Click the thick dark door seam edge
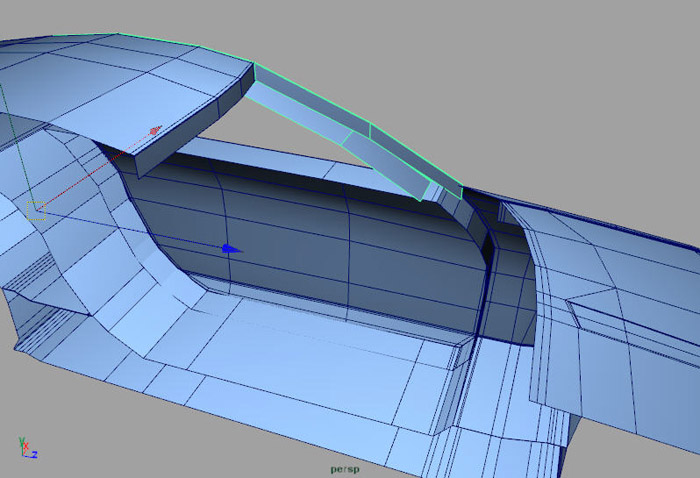The image size is (700, 478). (484, 290)
